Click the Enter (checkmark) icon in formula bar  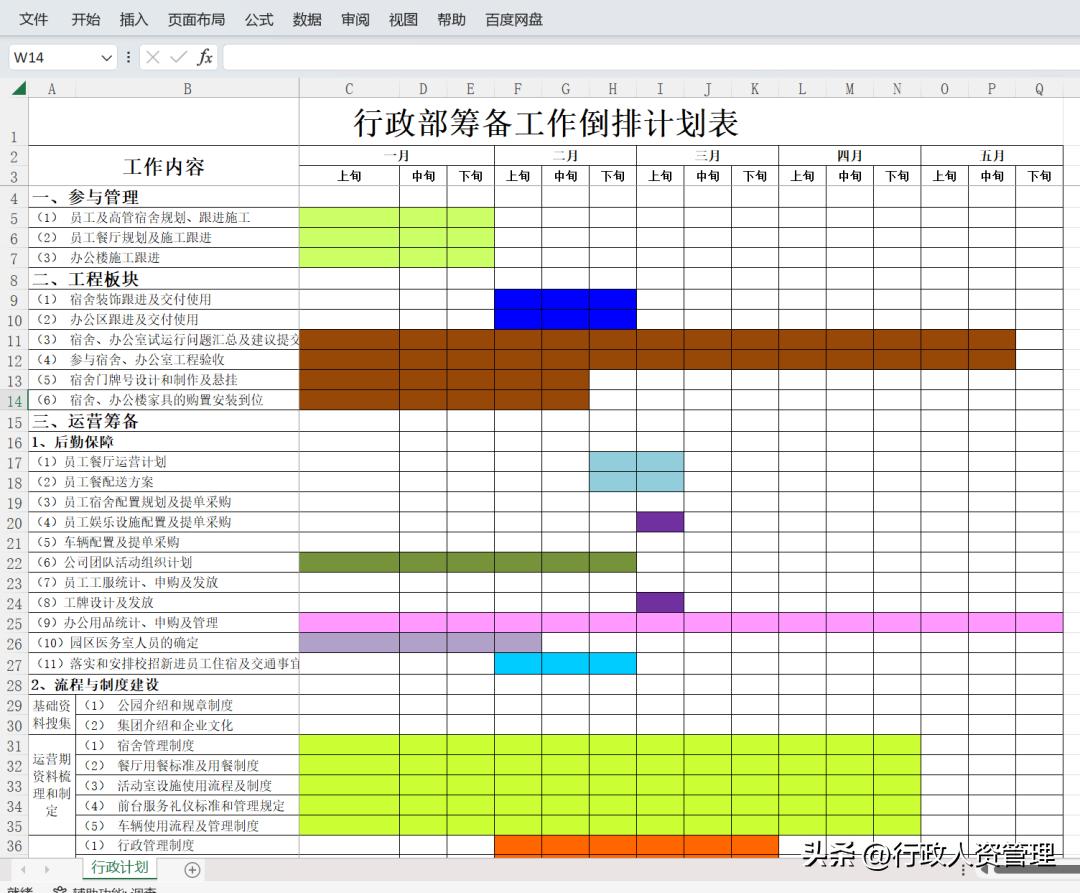(x=177, y=57)
